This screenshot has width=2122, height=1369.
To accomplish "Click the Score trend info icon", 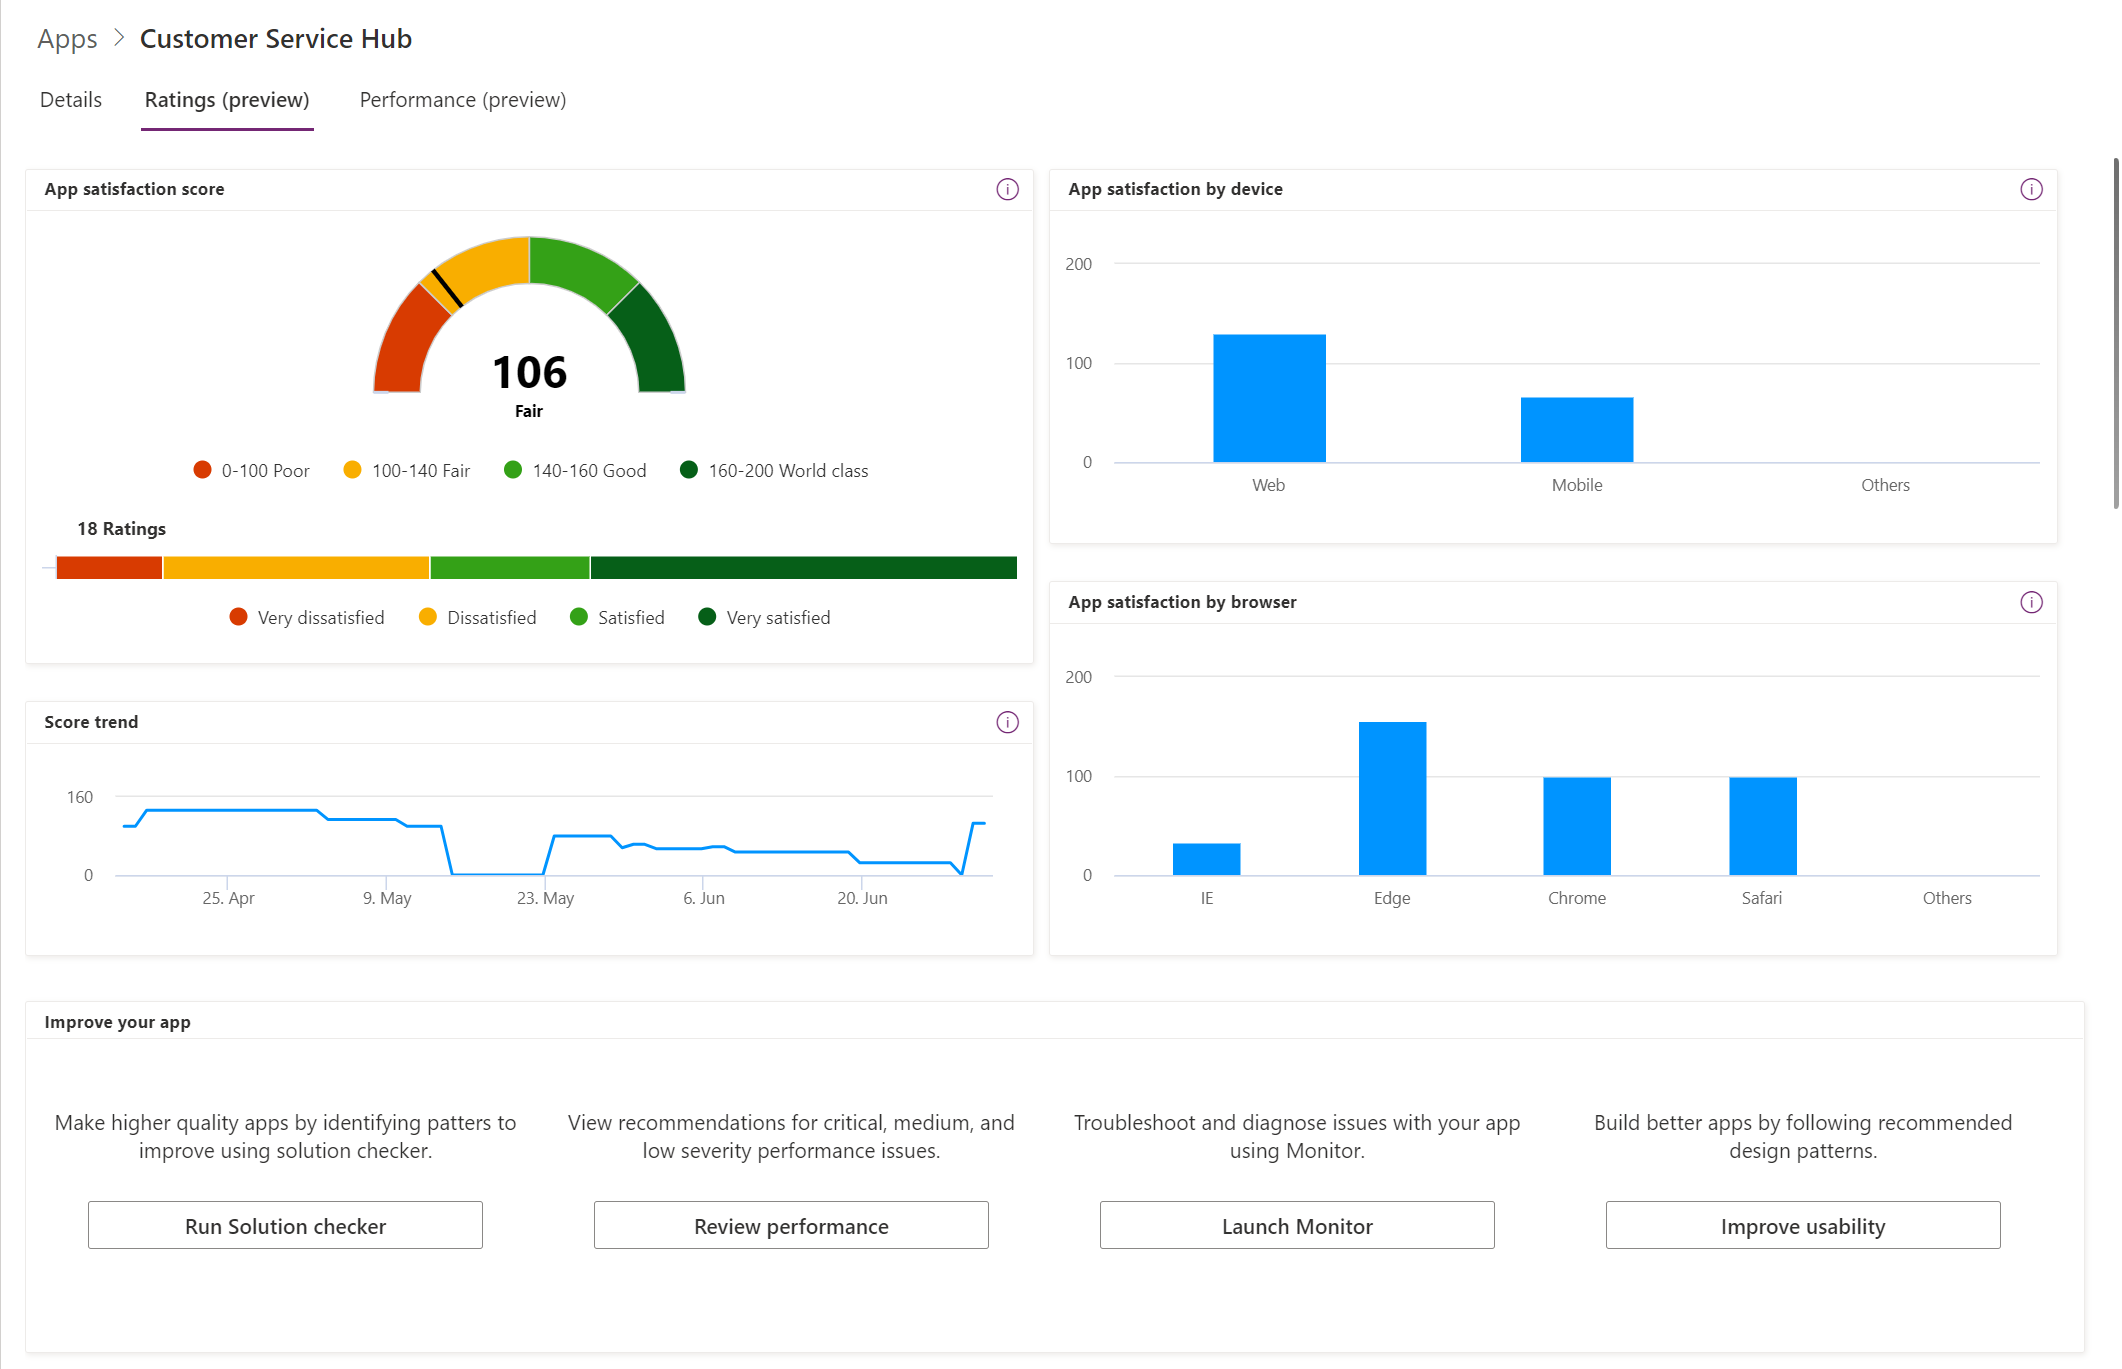I will 1007,721.
